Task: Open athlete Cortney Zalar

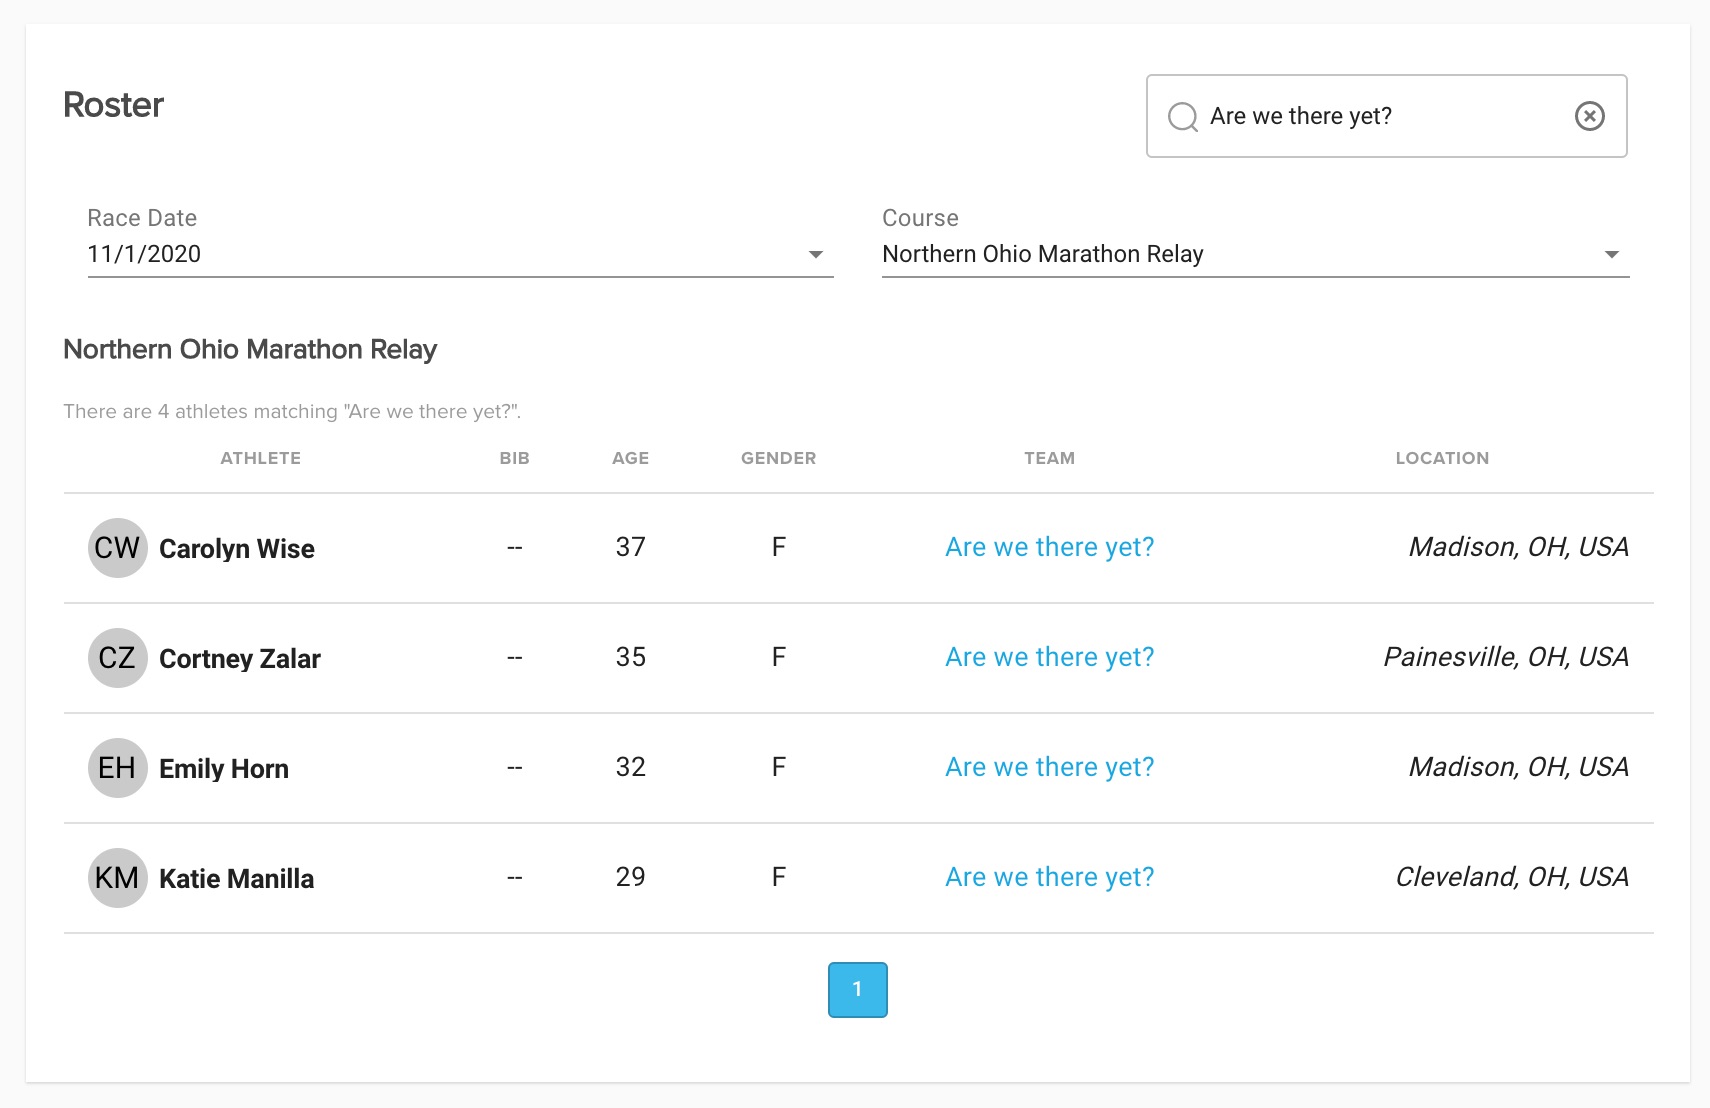Action: click(x=240, y=659)
